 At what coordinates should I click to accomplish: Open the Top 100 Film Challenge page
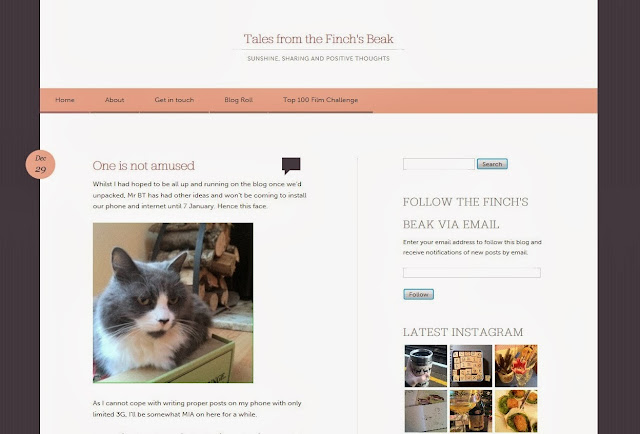pyautogui.click(x=320, y=100)
